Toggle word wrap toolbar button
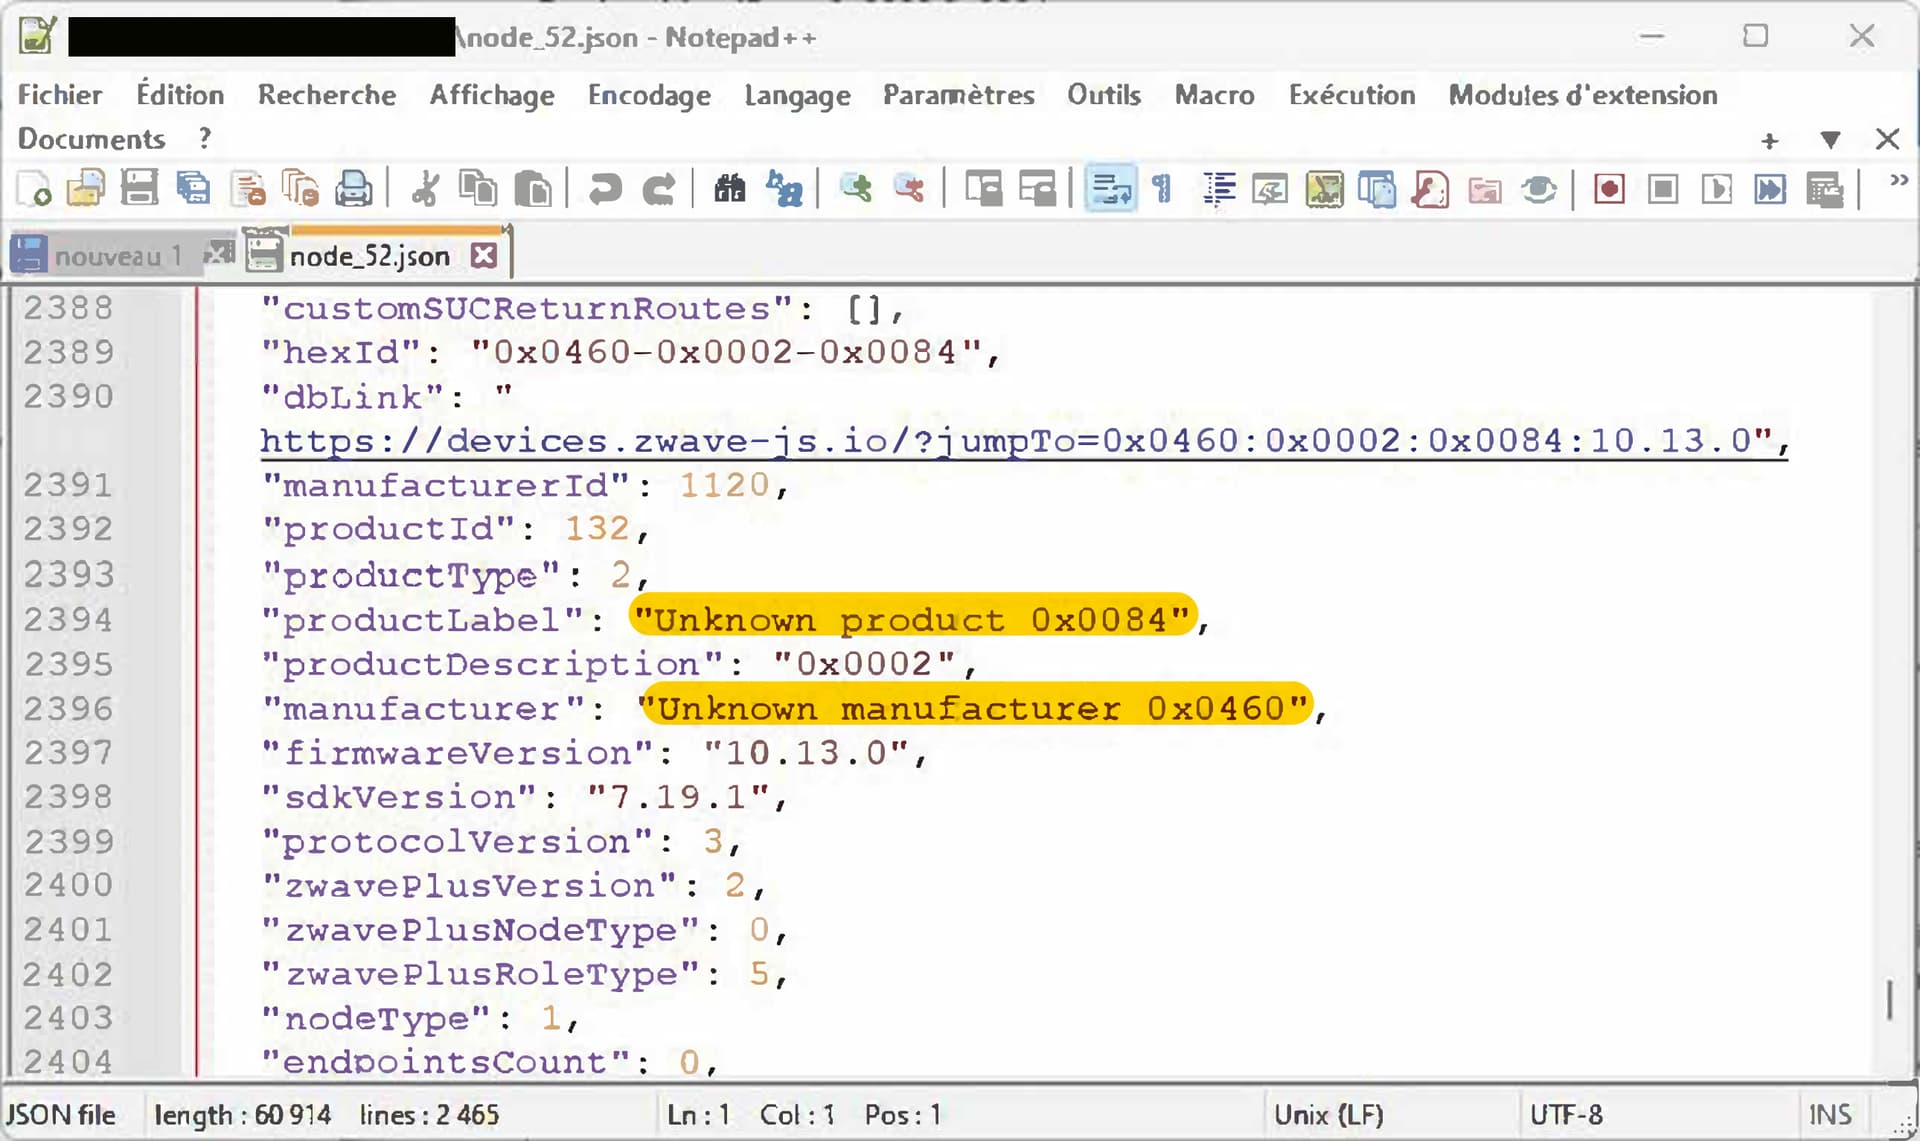Image resolution: width=1920 pixels, height=1141 pixels. click(x=1110, y=188)
